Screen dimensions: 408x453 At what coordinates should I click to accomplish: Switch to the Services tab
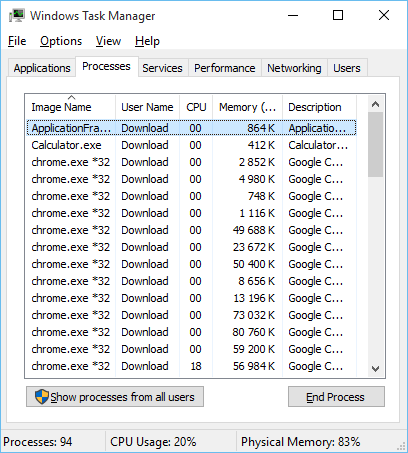click(162, 68)
